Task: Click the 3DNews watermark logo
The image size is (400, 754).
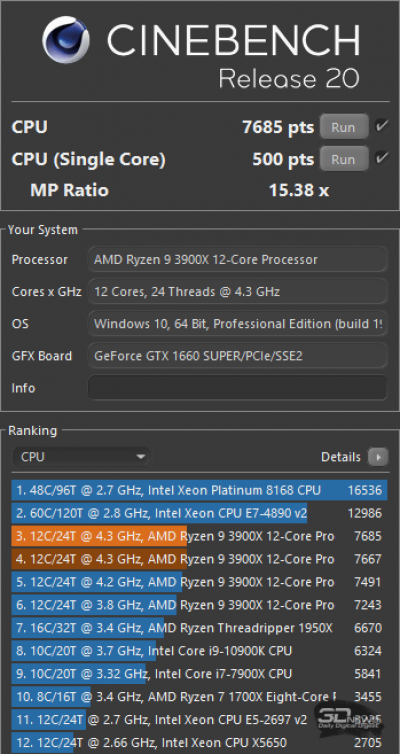Action: [349, 716]
